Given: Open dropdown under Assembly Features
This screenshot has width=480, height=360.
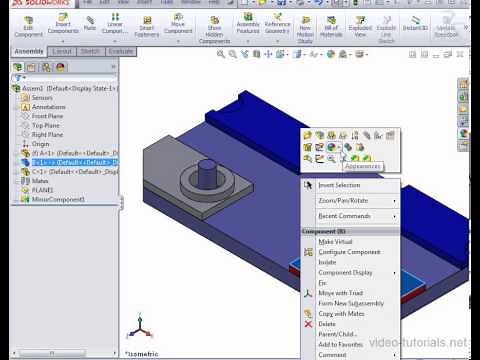Looking at the screenshot, I should click(x=248, y=41).
